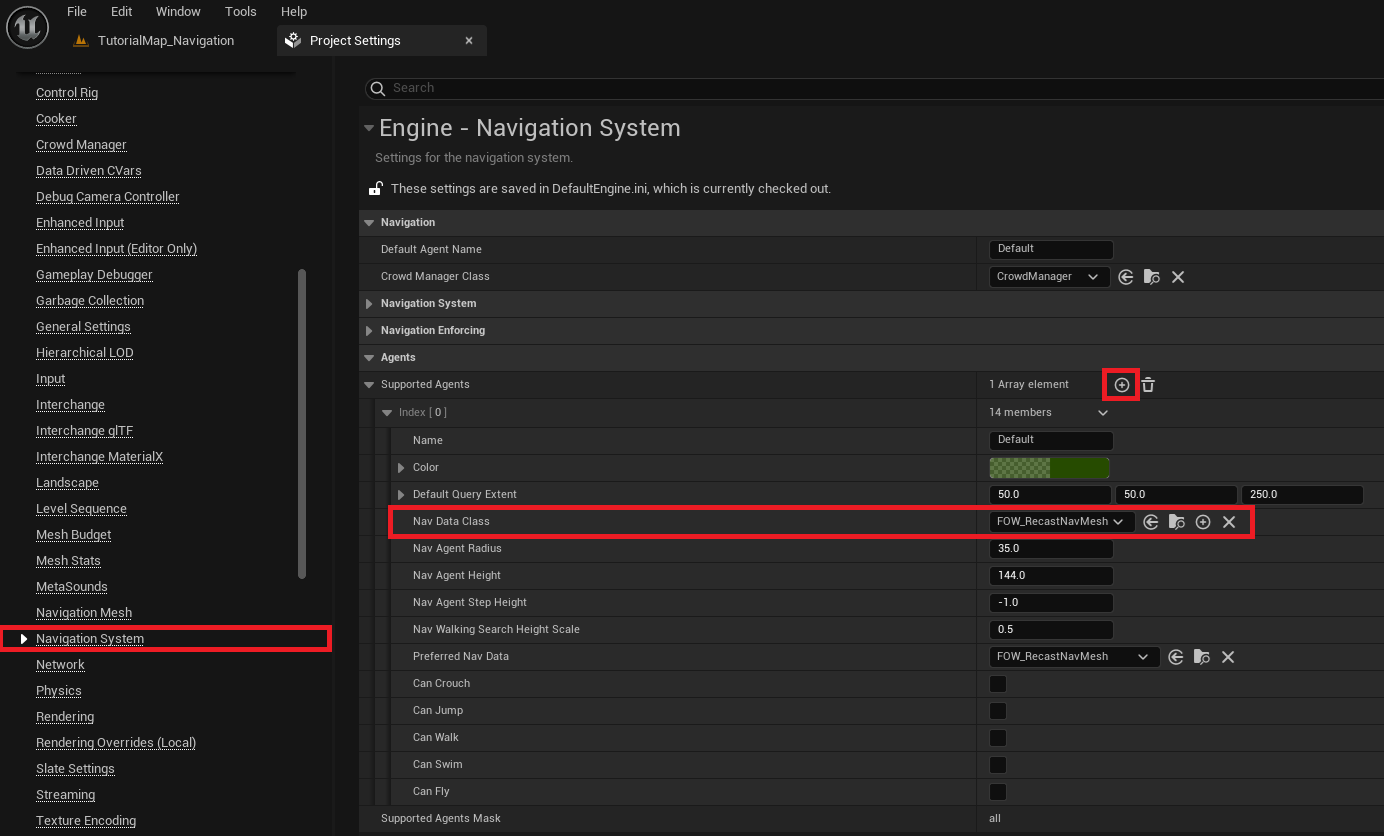Clear the Crowd Manager Class value

[1178, 277]
